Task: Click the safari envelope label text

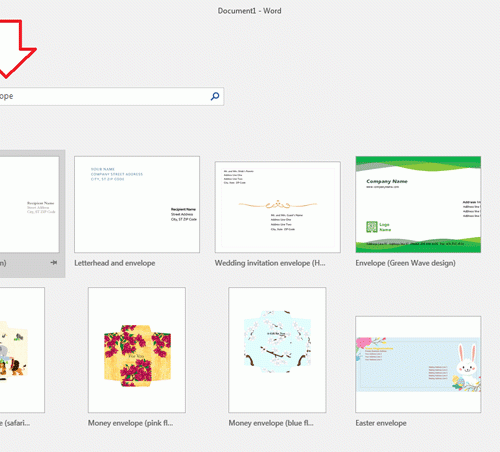Action: 15,423
